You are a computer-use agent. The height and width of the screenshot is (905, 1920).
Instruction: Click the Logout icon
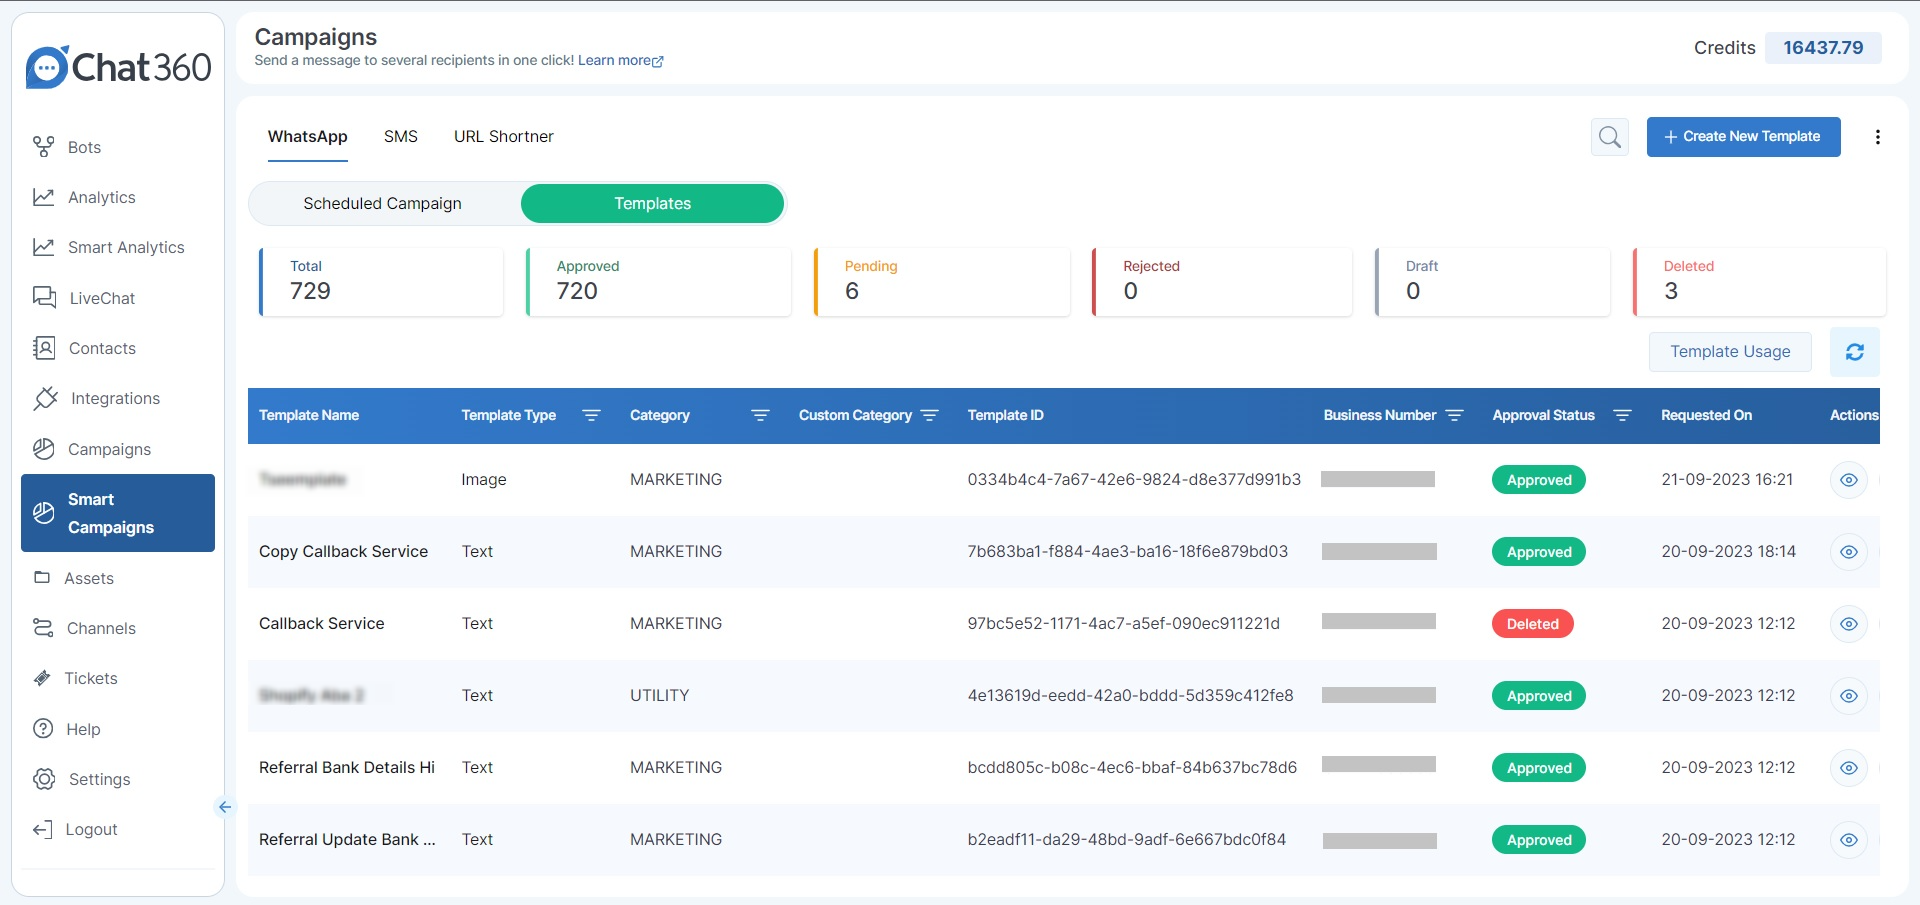(42, 829)
